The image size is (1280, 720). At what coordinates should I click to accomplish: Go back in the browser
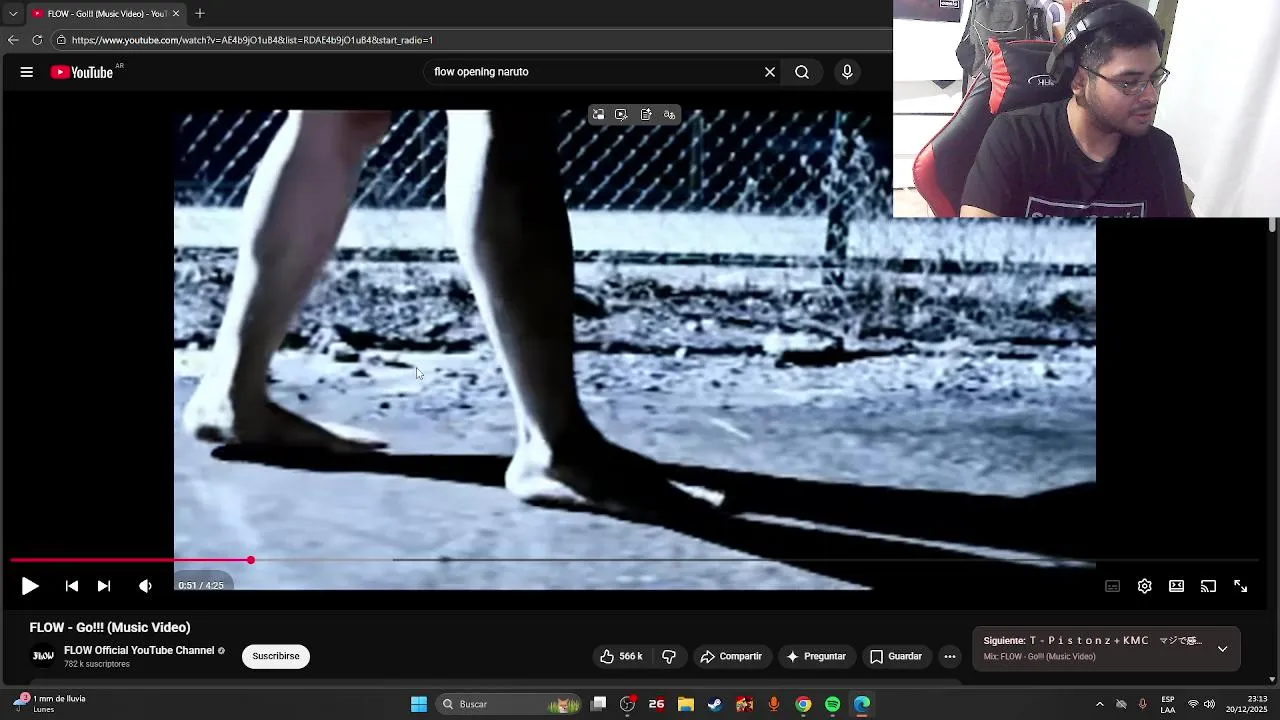pyautogui.click(x=13, y=40)
